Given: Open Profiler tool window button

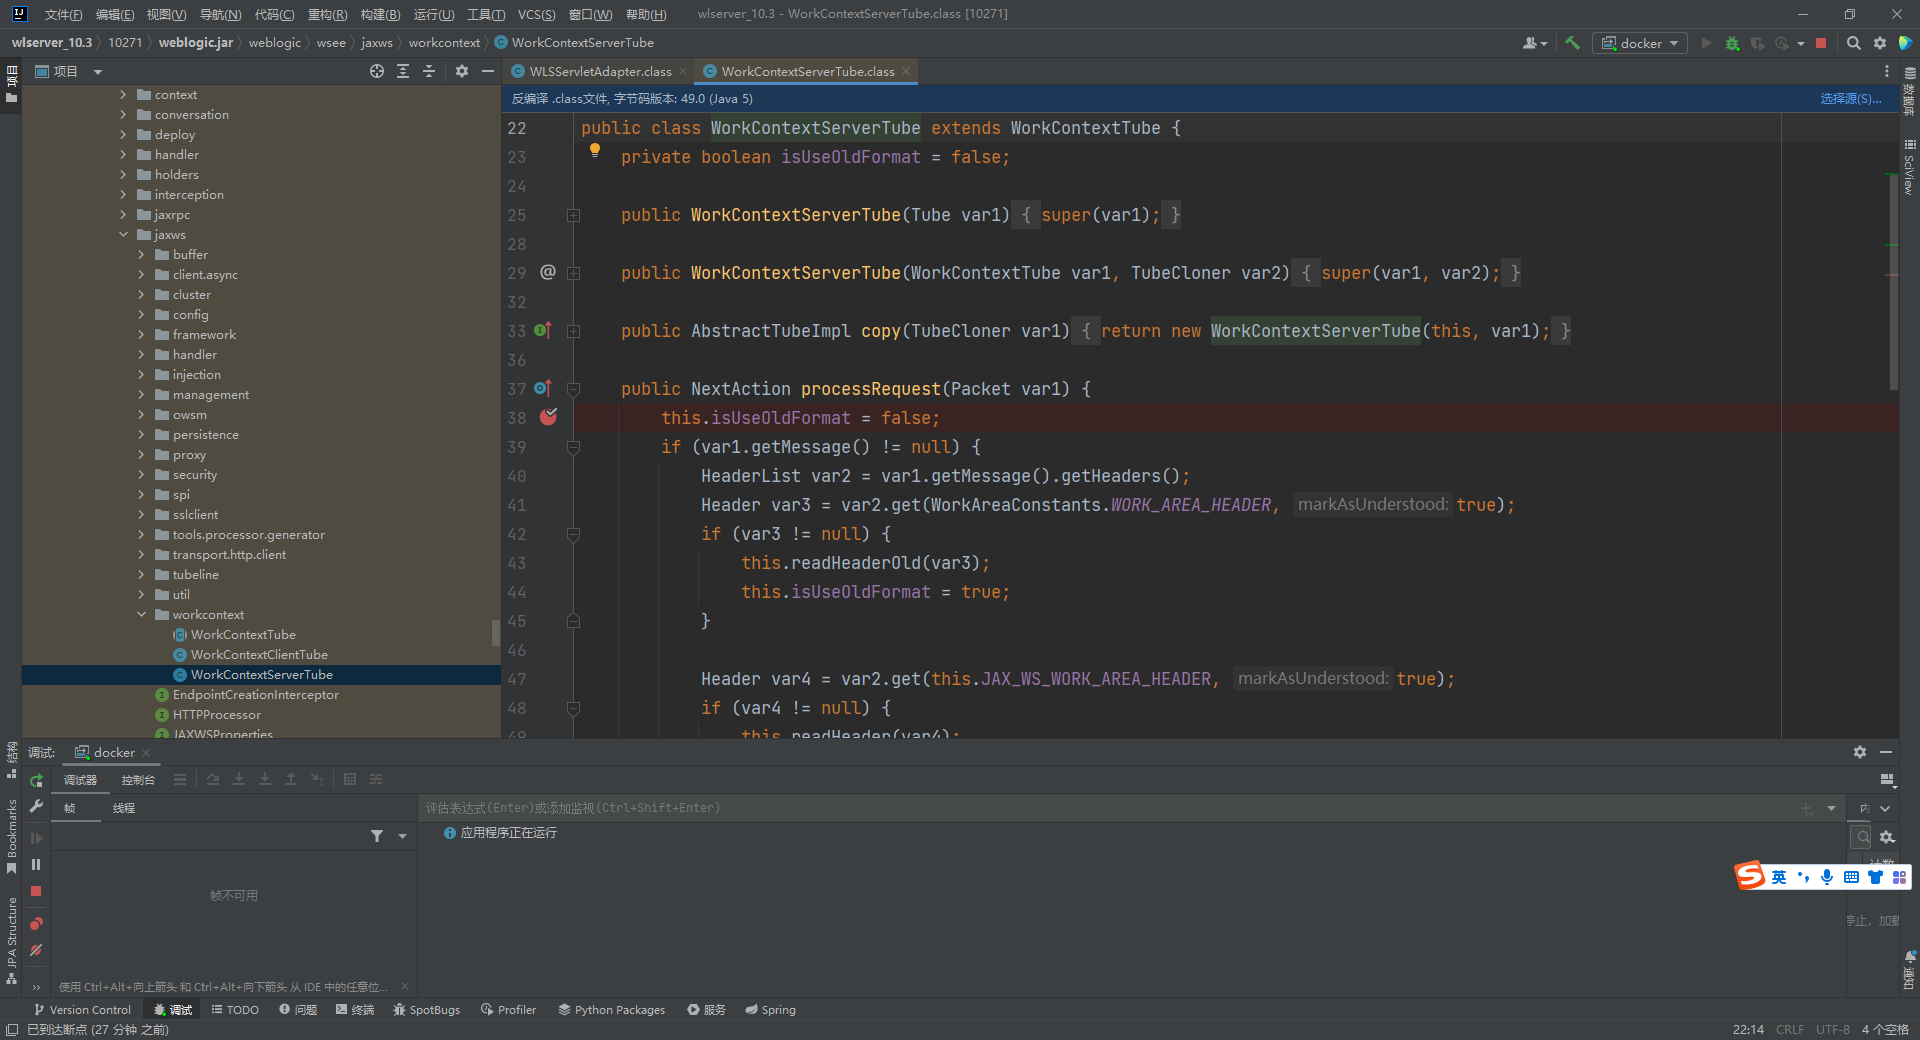Looking at the screenshot, I should click(509, 1010).
